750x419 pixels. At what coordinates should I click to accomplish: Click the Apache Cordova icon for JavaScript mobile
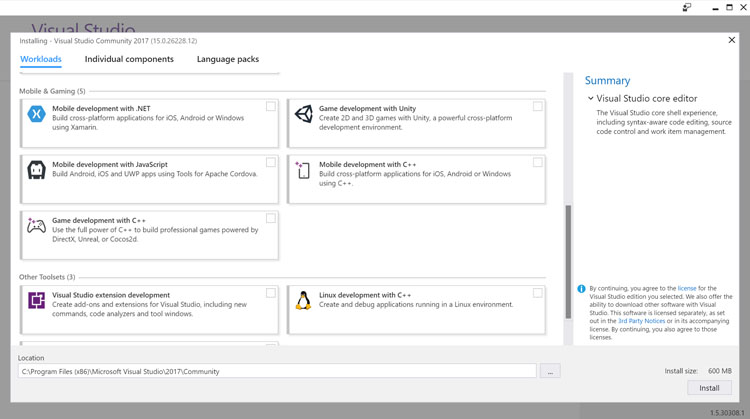point(36,170)
